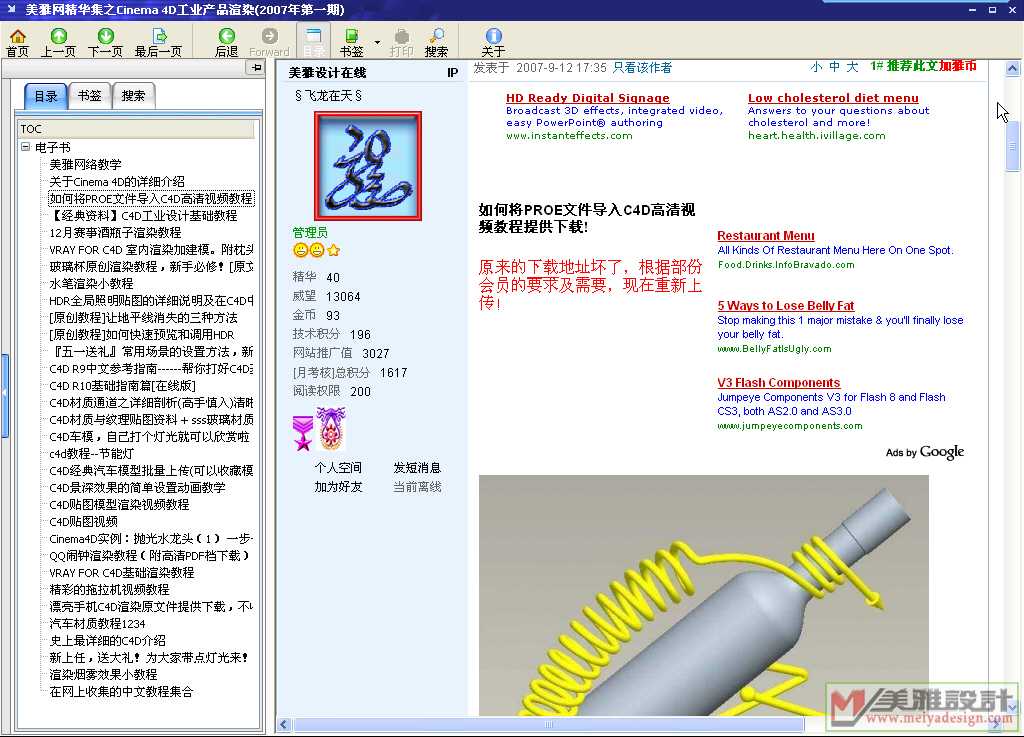
Task: Click the purple ornament badge icon
Action: pyautogui.click(x=331, y=428)
